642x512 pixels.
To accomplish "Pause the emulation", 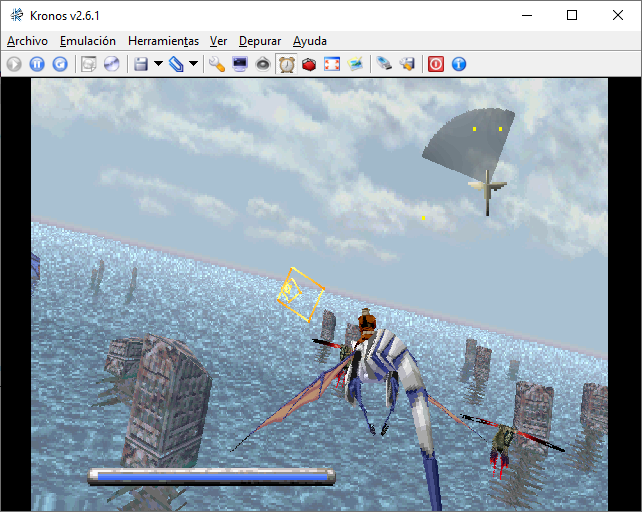I will [x=37, y=64].
